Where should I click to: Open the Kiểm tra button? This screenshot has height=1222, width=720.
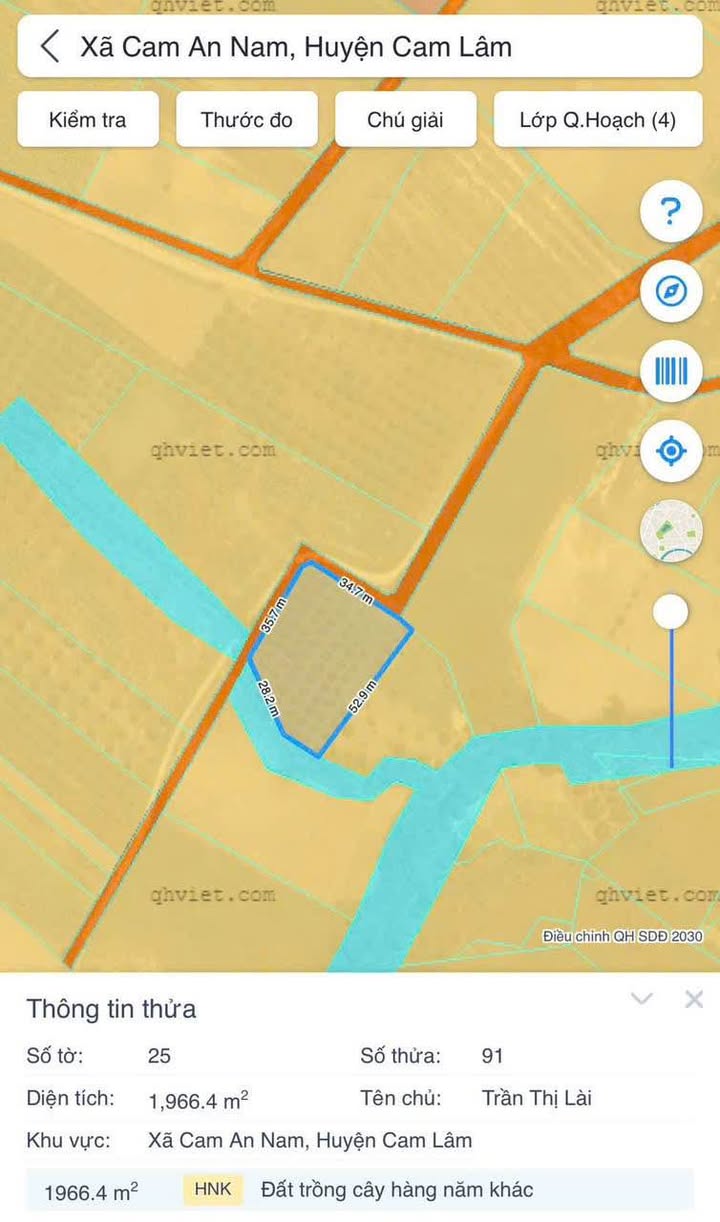click(88, 120)
